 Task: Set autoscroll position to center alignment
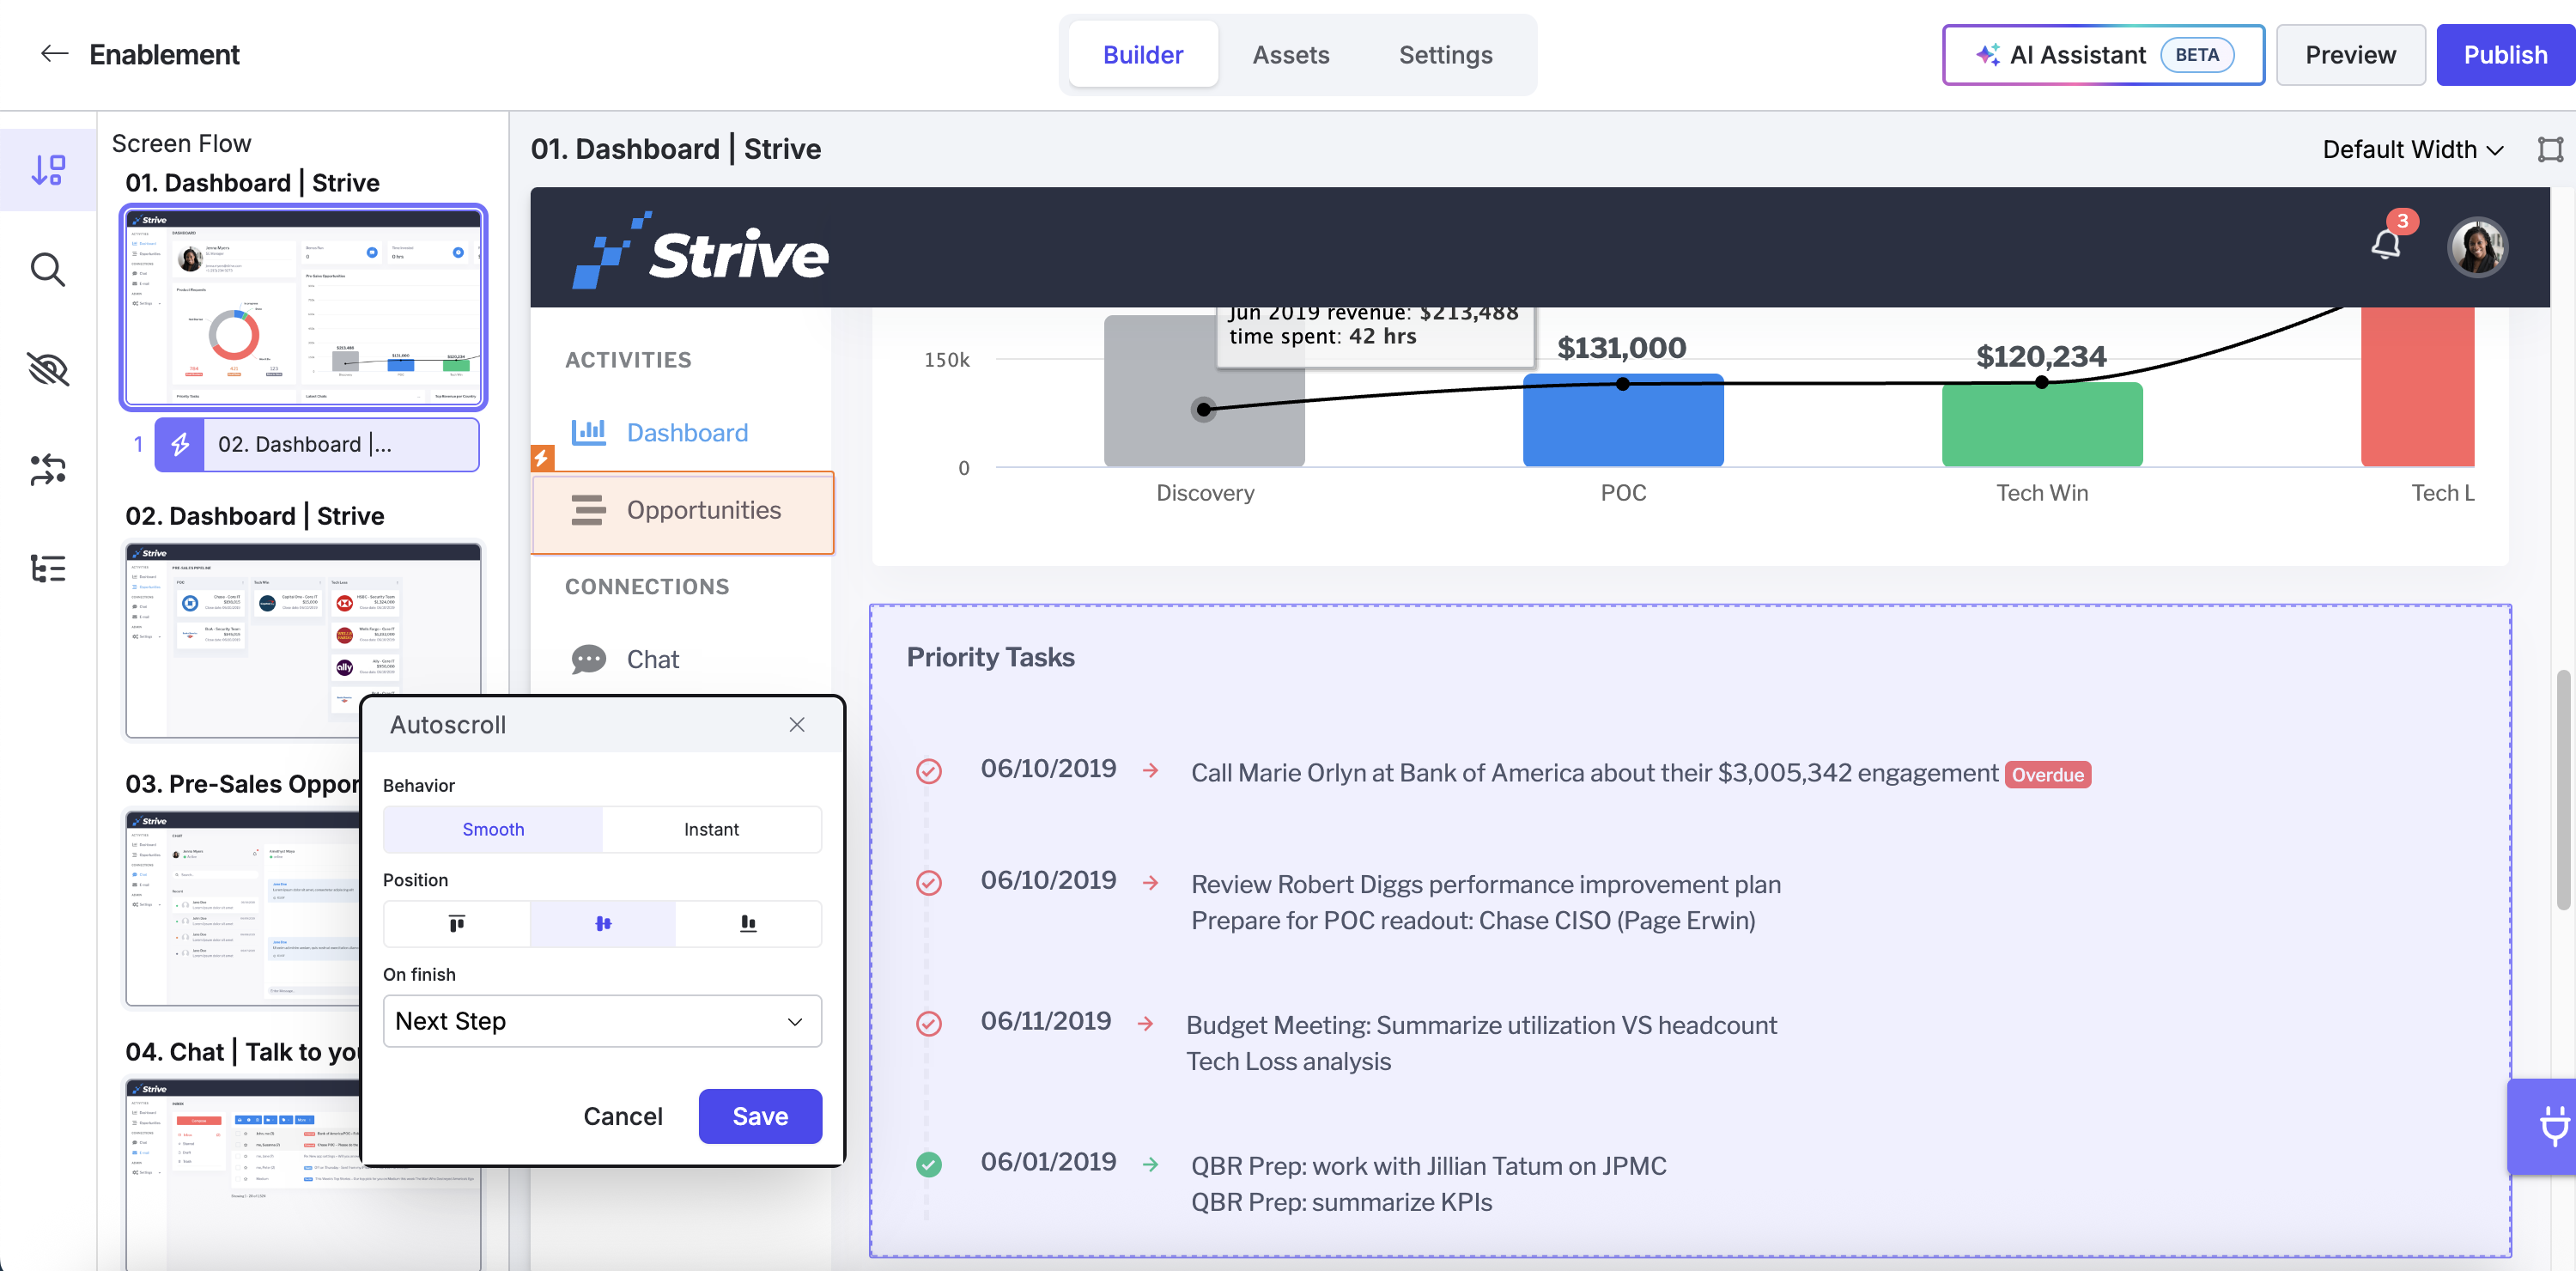(x=603, y=923)
